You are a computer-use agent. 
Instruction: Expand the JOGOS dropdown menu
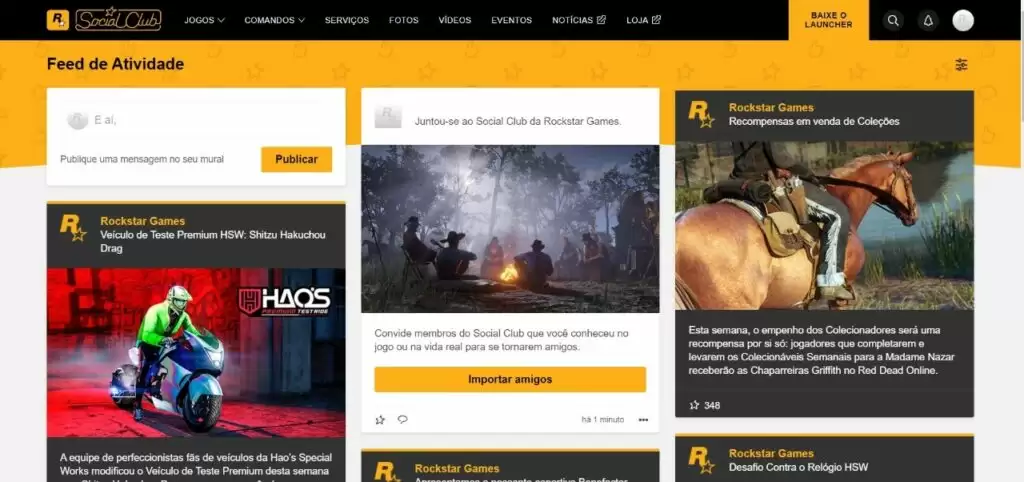tap(204, 20)
